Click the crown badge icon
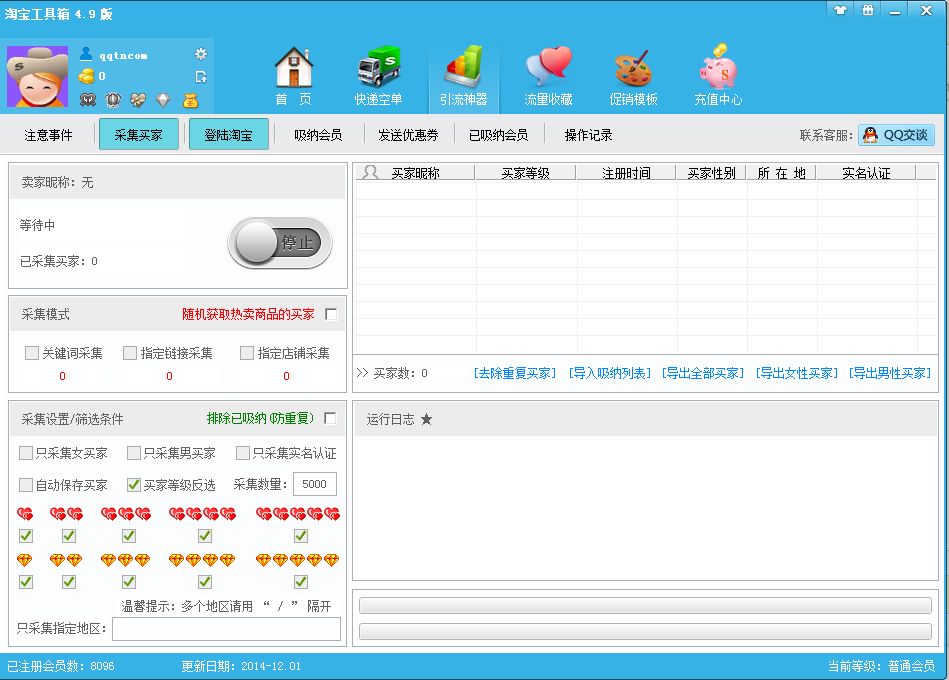Viewport: 949px width, 680px height. pos(113,100)
